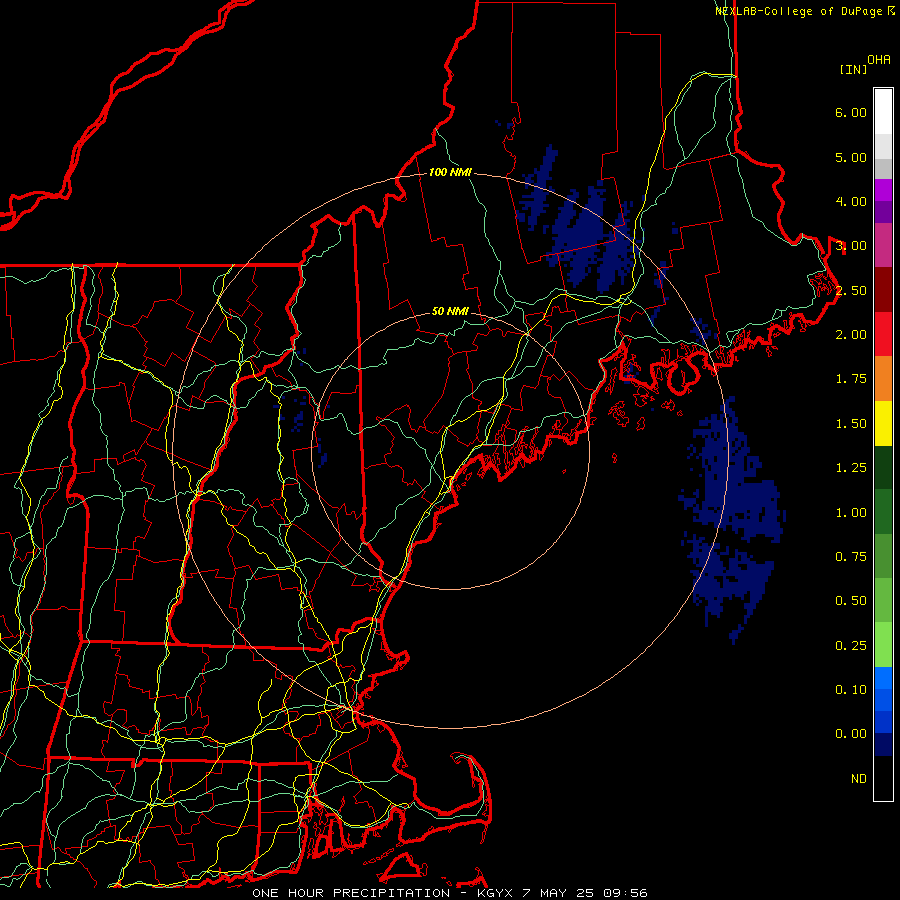Image resolution: width=900 pixels, height=900 pixels.
Task: Select the 6.00 legend value
Action: pos(851,112)
